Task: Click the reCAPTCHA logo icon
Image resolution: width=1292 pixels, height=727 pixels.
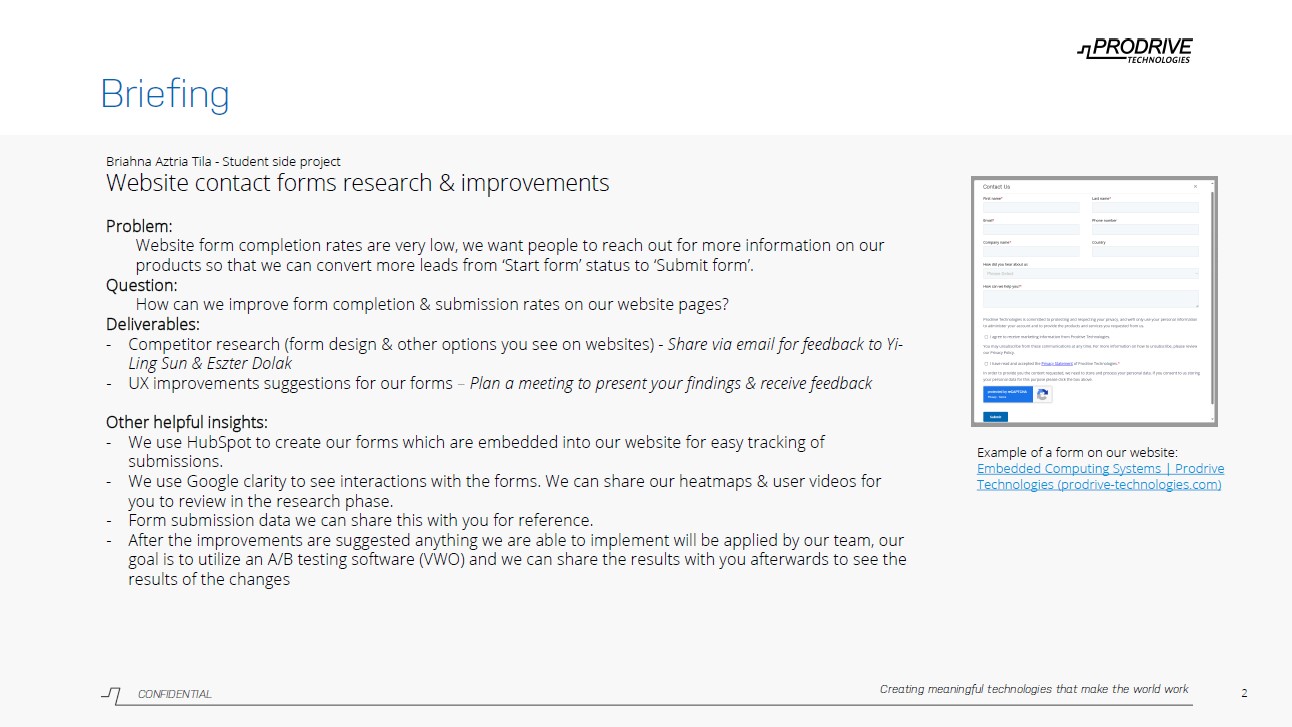Action: click(1043, 395)
